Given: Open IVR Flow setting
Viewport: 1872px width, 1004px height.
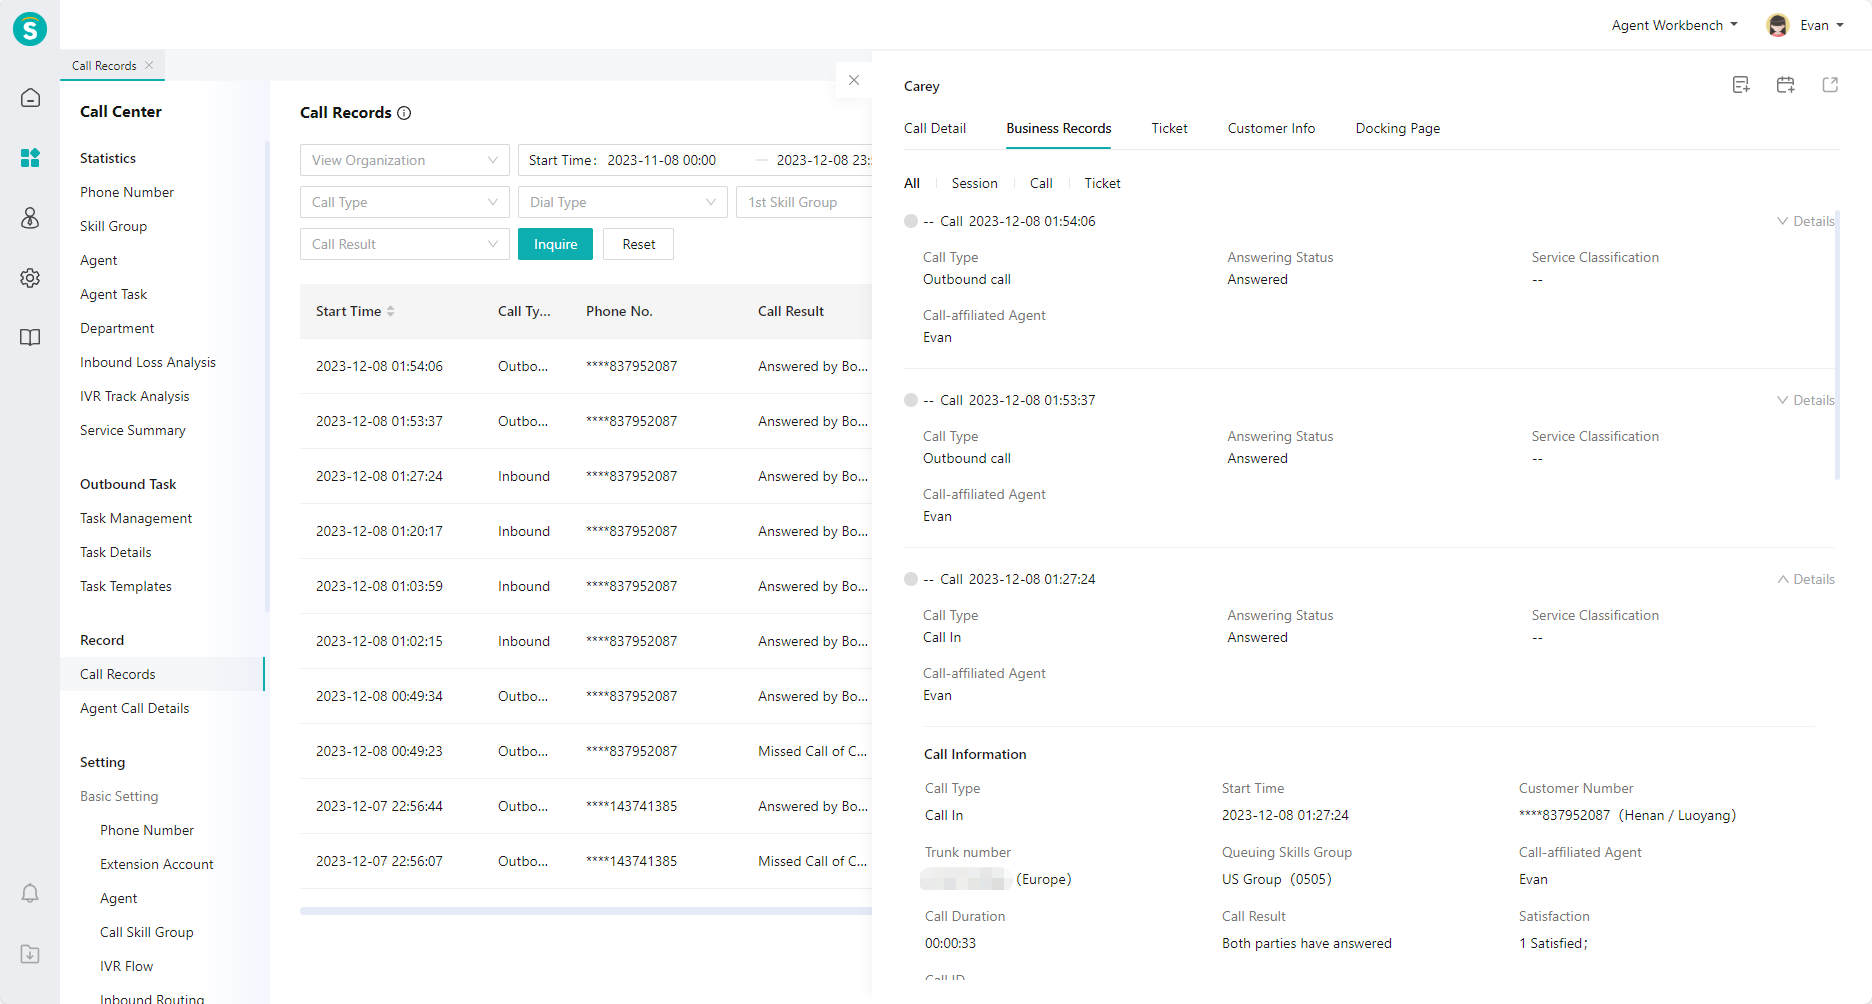Looking at the screenshot, I should coord(126,966).
